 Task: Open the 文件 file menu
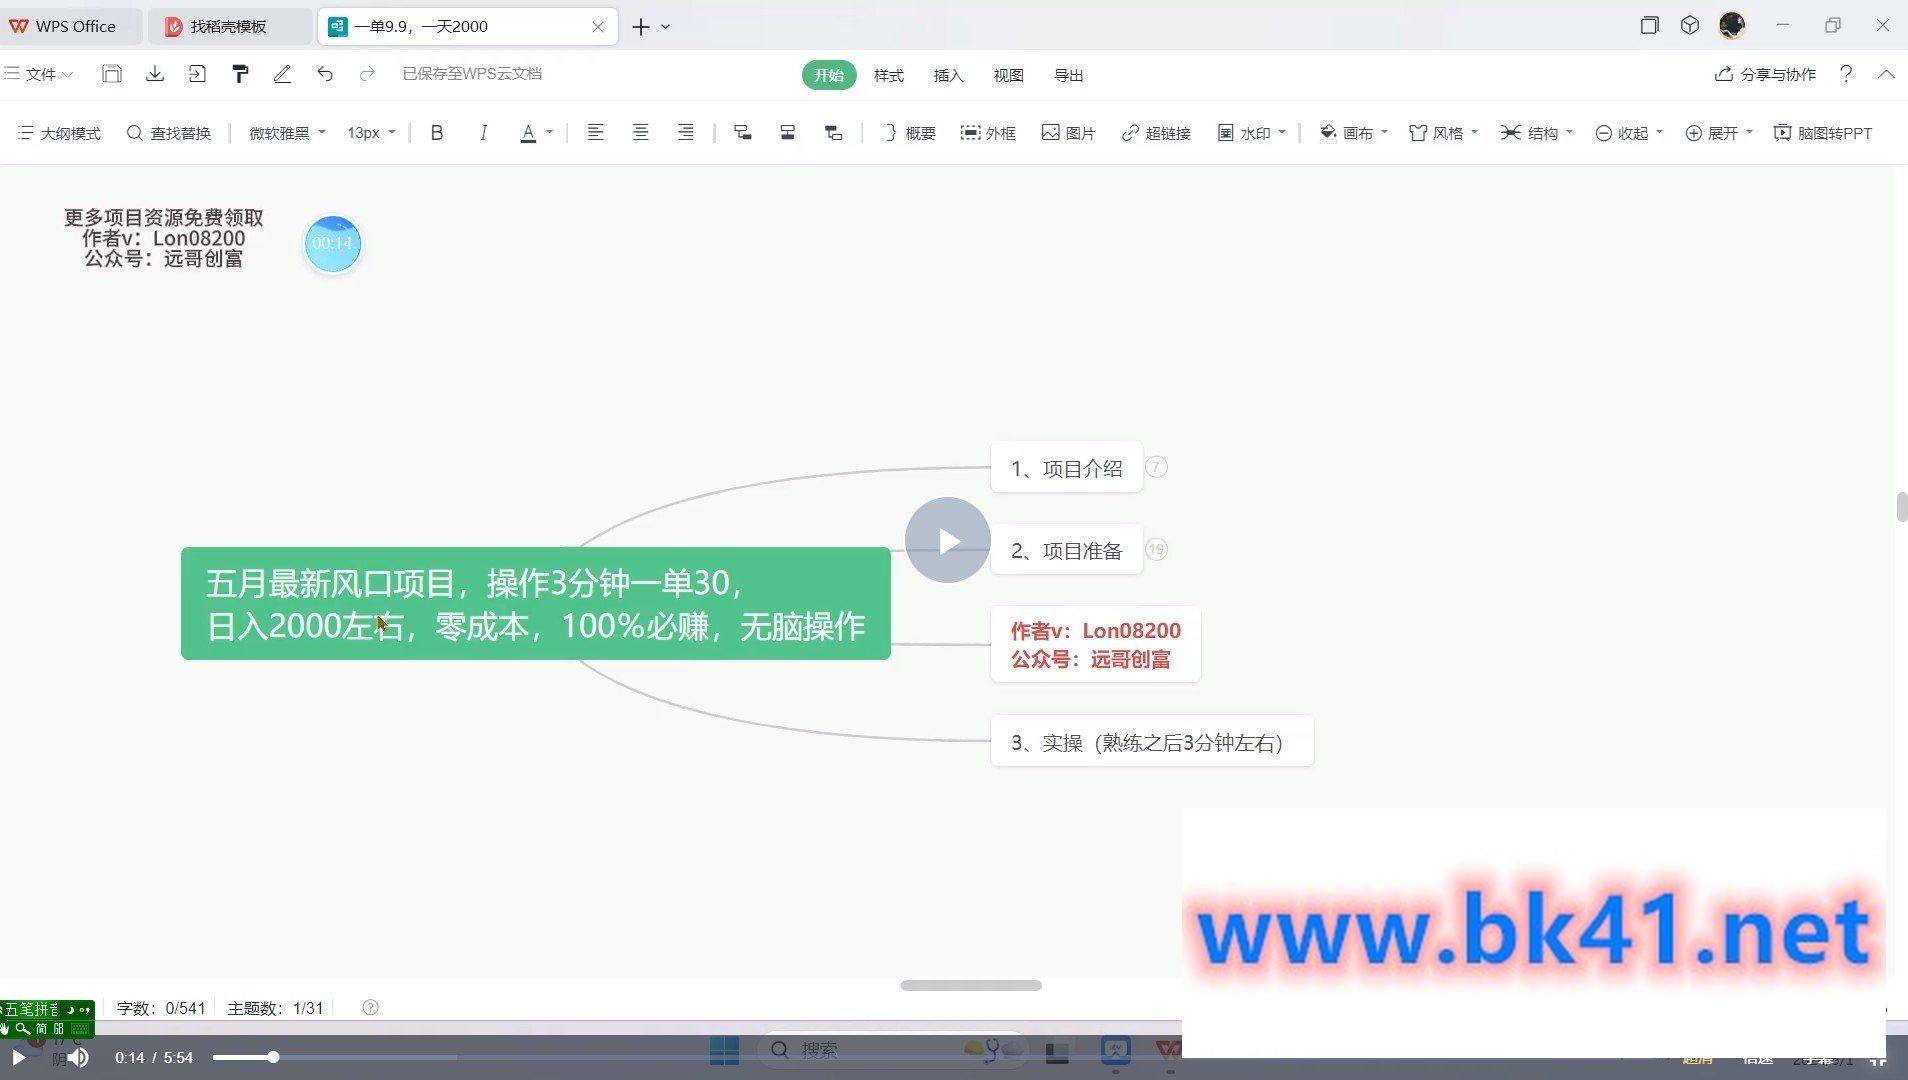click(x=39, y=74)
